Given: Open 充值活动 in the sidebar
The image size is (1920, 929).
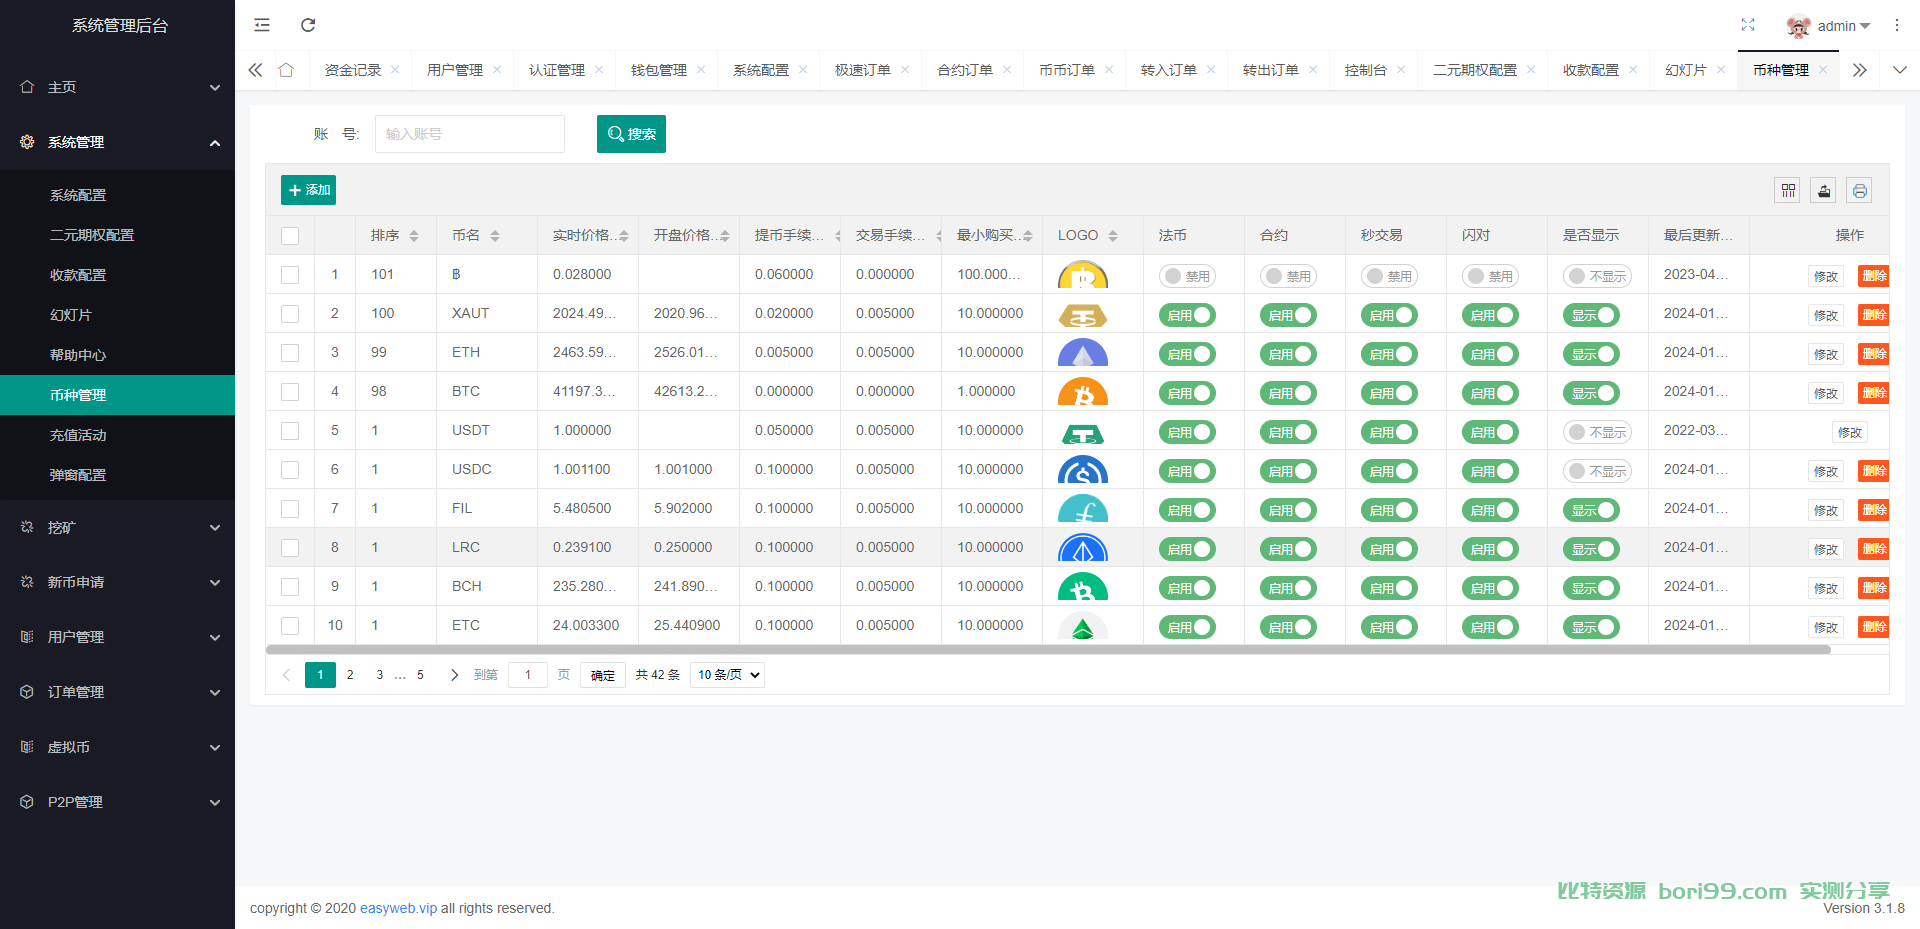Looking at the screenshot, I should pyautogui.click(x=117, y=435).
